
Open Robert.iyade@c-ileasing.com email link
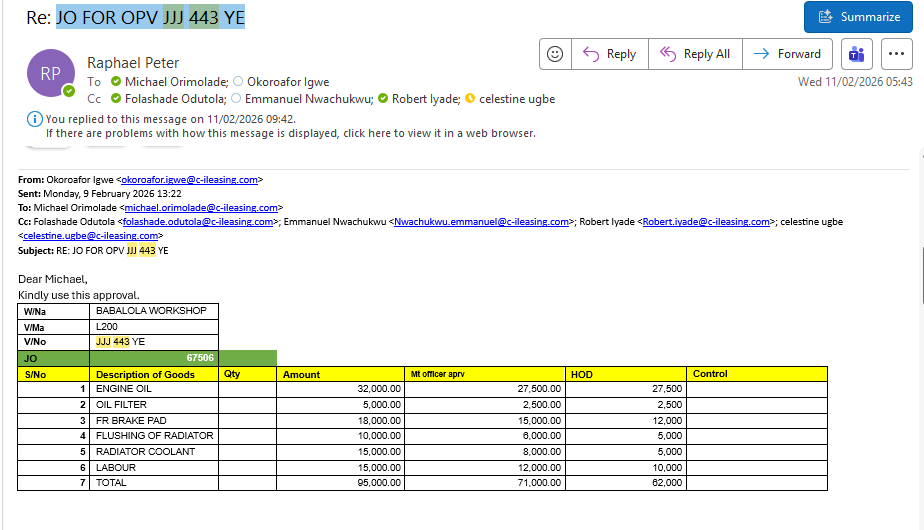(x=706, y=222)
